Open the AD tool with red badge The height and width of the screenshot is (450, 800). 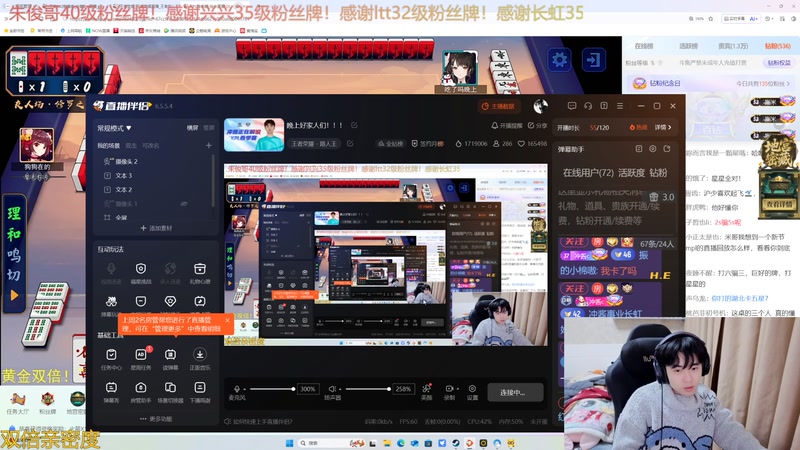click(141, 359)
